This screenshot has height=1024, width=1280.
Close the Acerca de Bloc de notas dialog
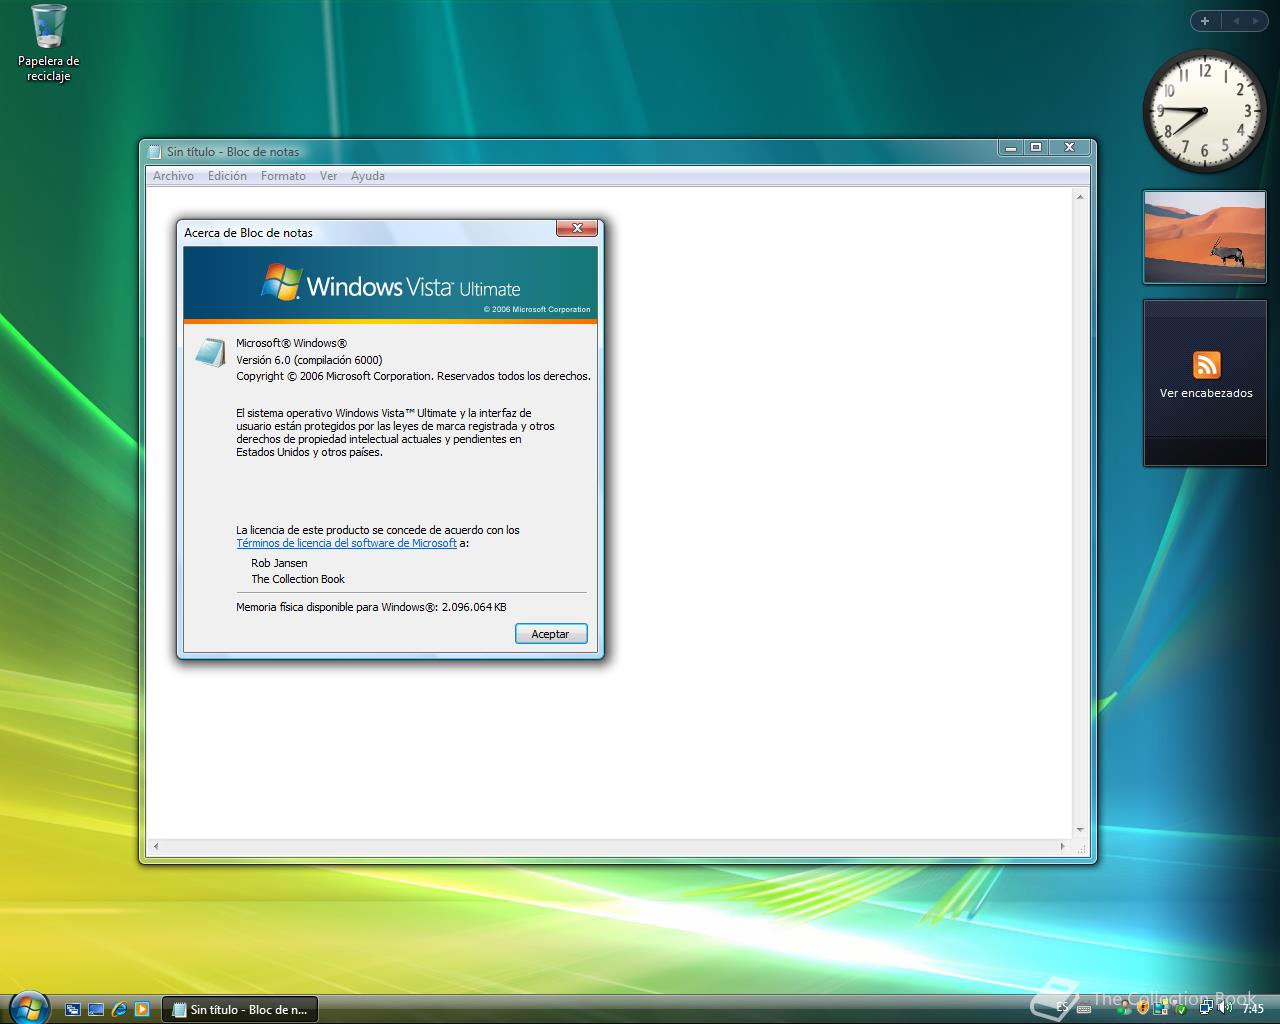tap(577, 229)
